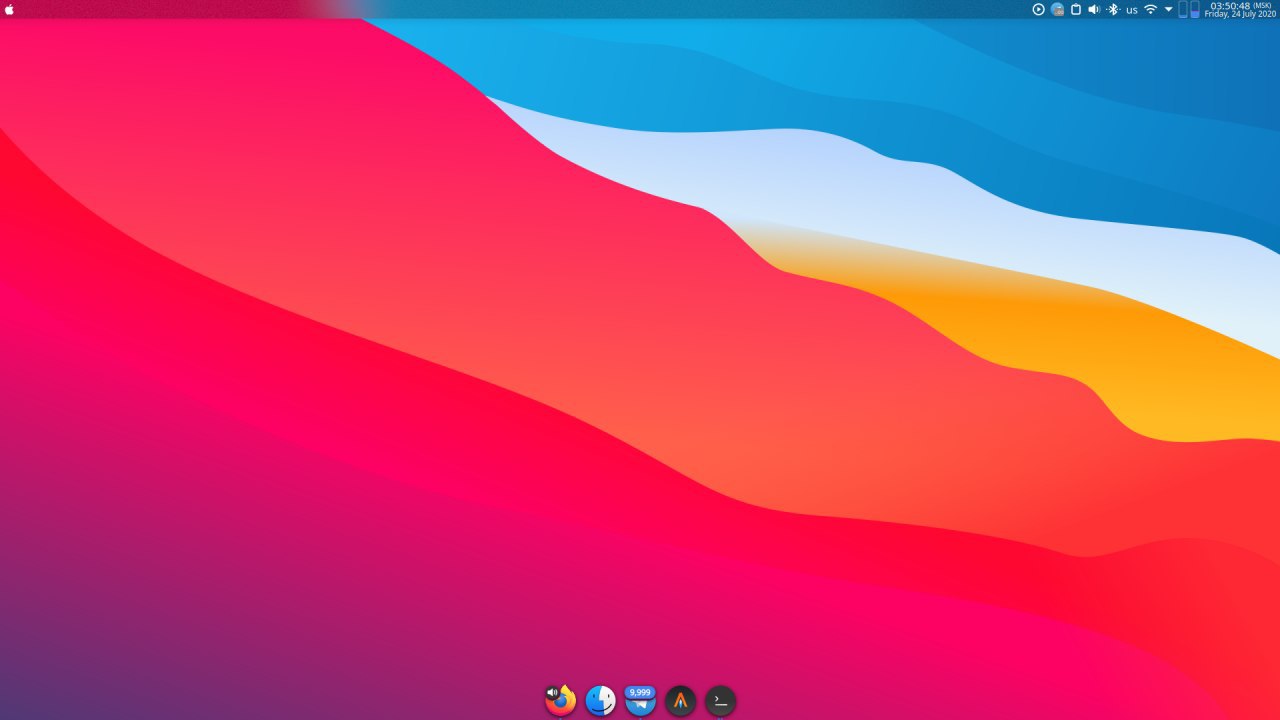Expand hidden system tray icons arrow

1169,9
